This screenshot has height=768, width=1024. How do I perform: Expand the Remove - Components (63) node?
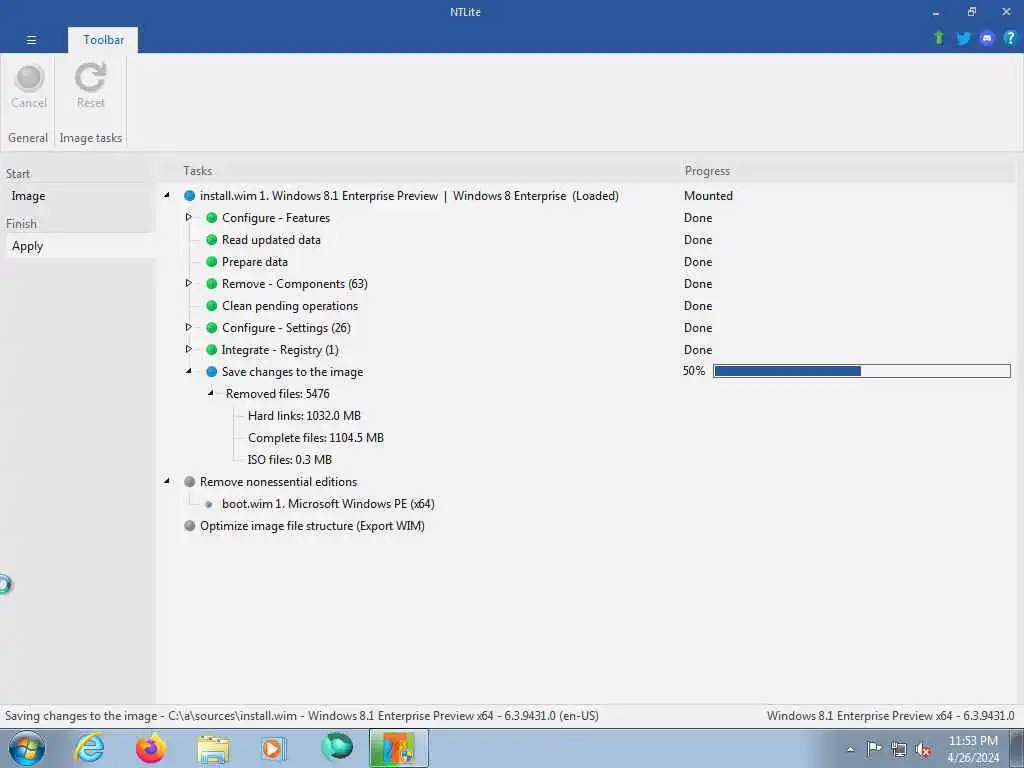point(189,283)
